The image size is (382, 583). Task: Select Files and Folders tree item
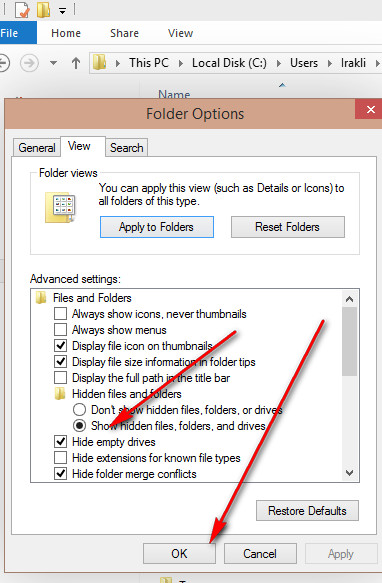(x=92, y=298)
